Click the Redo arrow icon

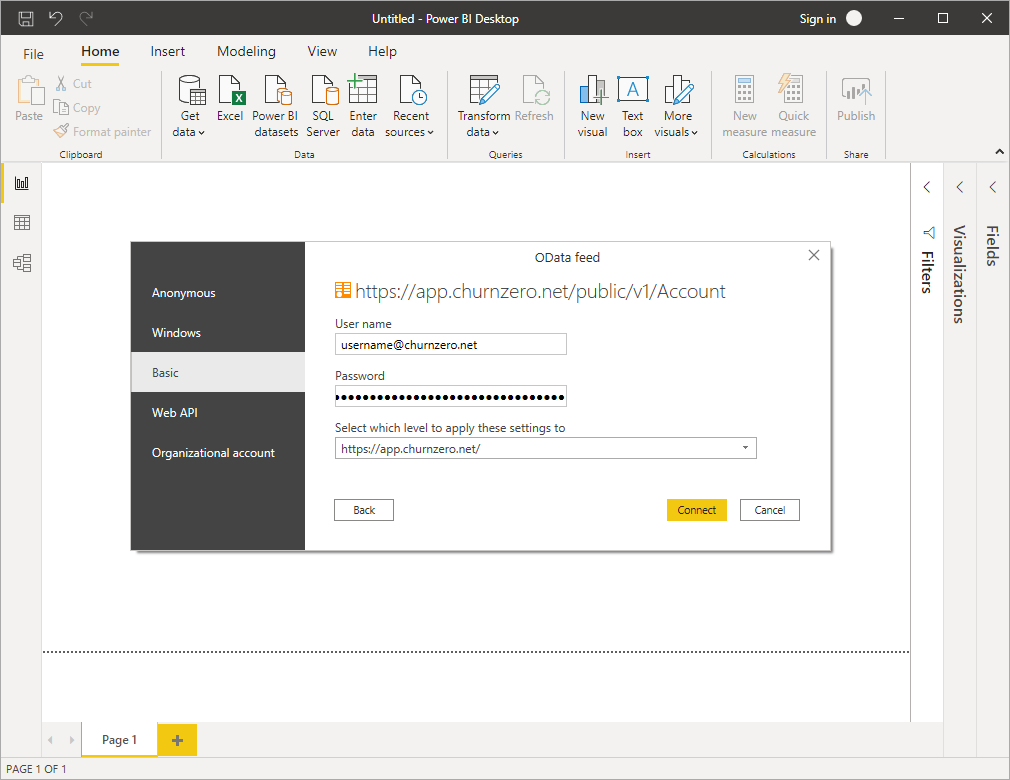pos(86,18)
